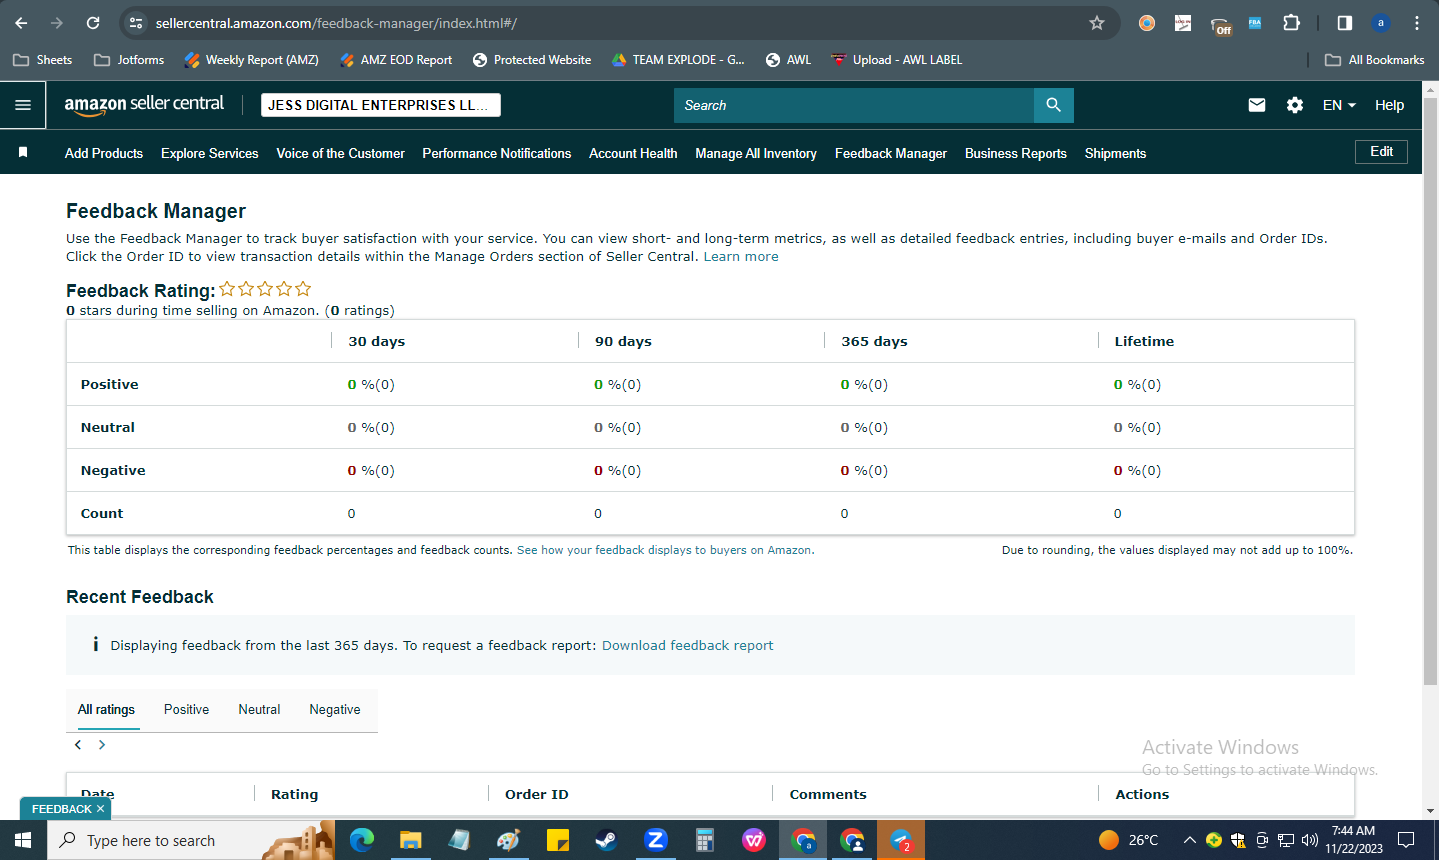1439x860 pixels.
Task: Switch to the Positive feedback tab
Action: [186, 710]
